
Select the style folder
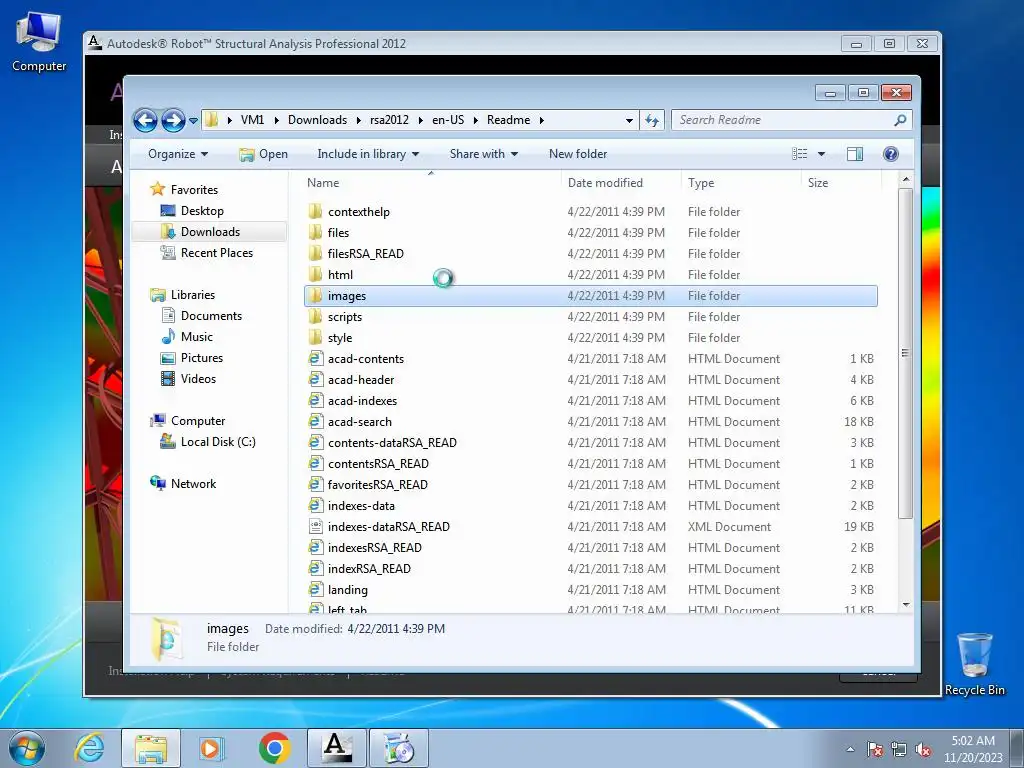pyautogui.click(x=591, y=338)
